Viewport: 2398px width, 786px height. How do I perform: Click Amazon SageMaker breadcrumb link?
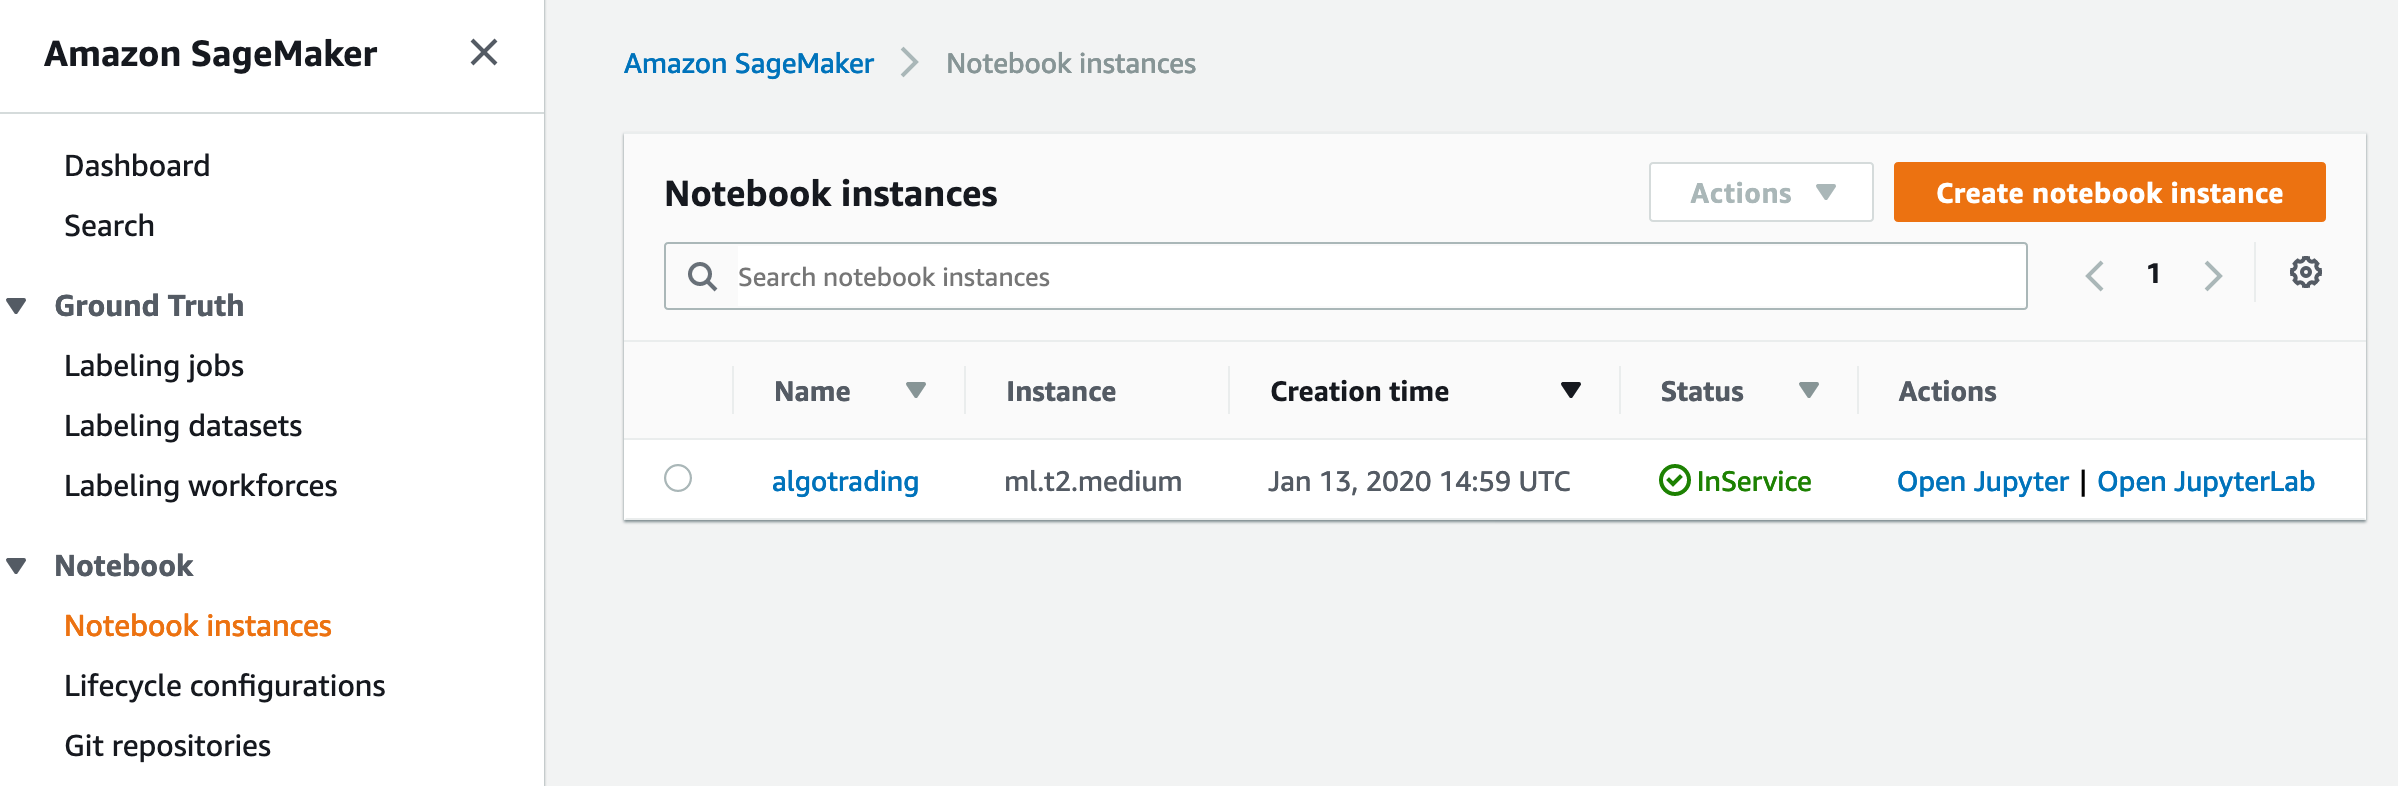coord(748,64)
